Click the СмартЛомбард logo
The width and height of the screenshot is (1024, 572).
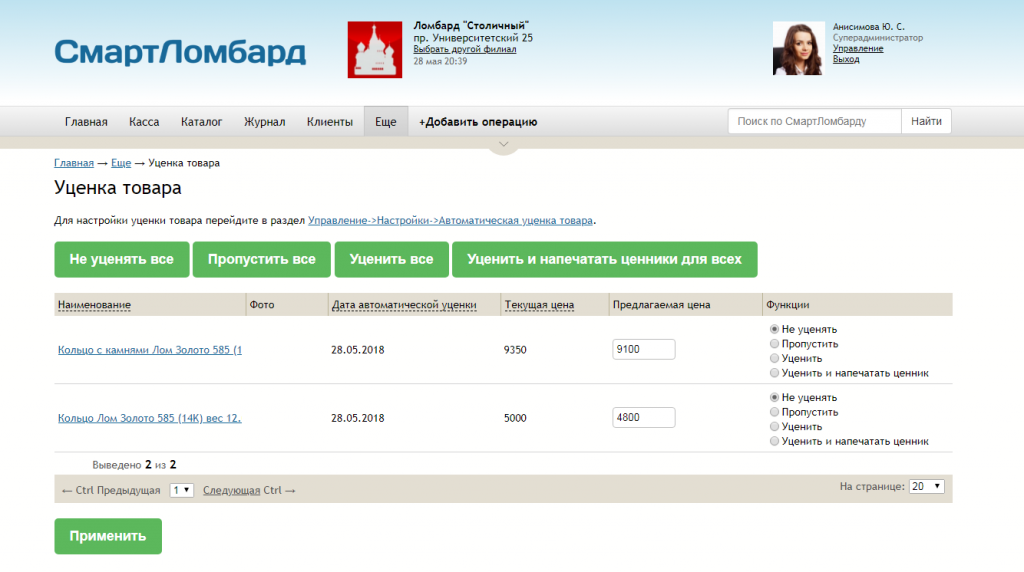180,52
